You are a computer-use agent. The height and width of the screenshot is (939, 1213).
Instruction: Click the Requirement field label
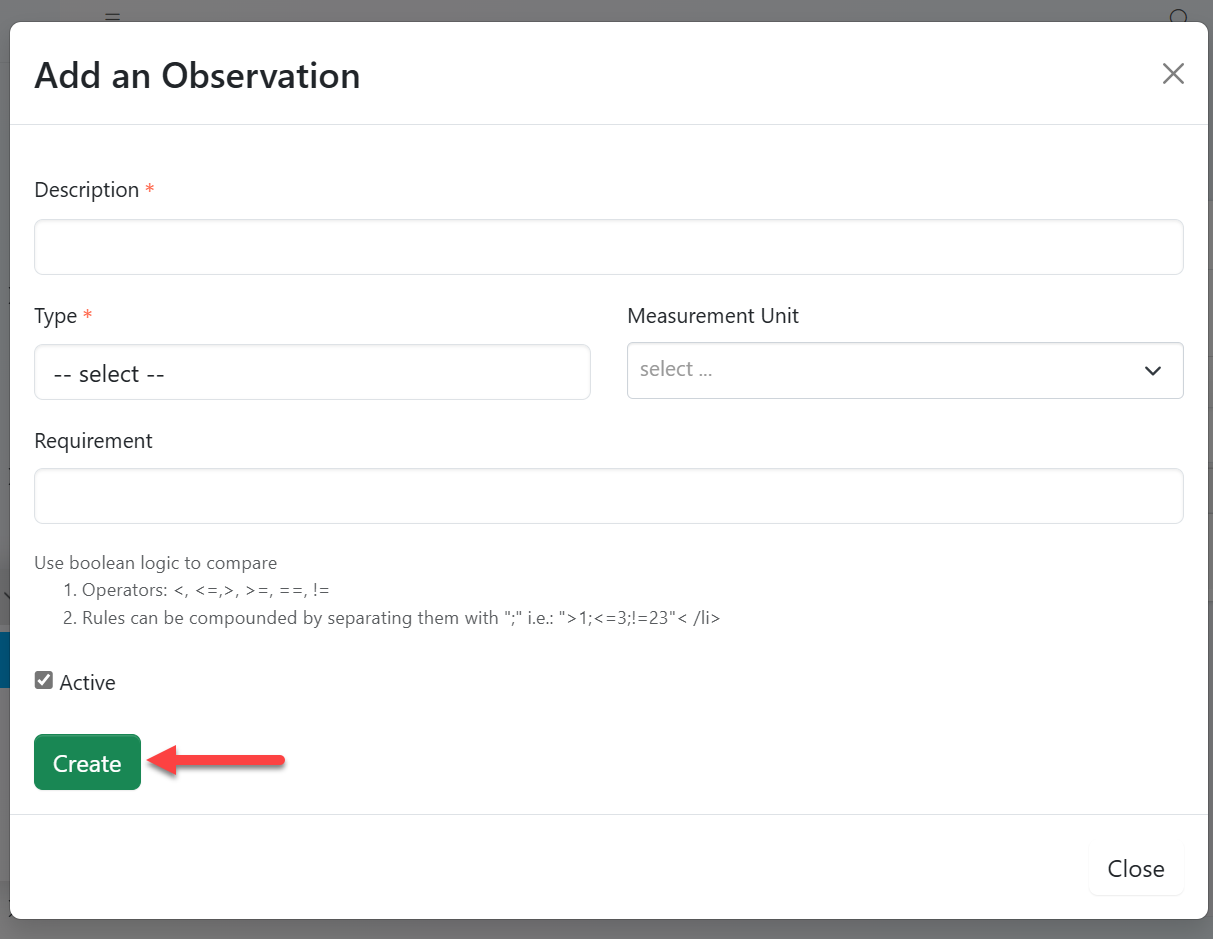click(93, 441)
